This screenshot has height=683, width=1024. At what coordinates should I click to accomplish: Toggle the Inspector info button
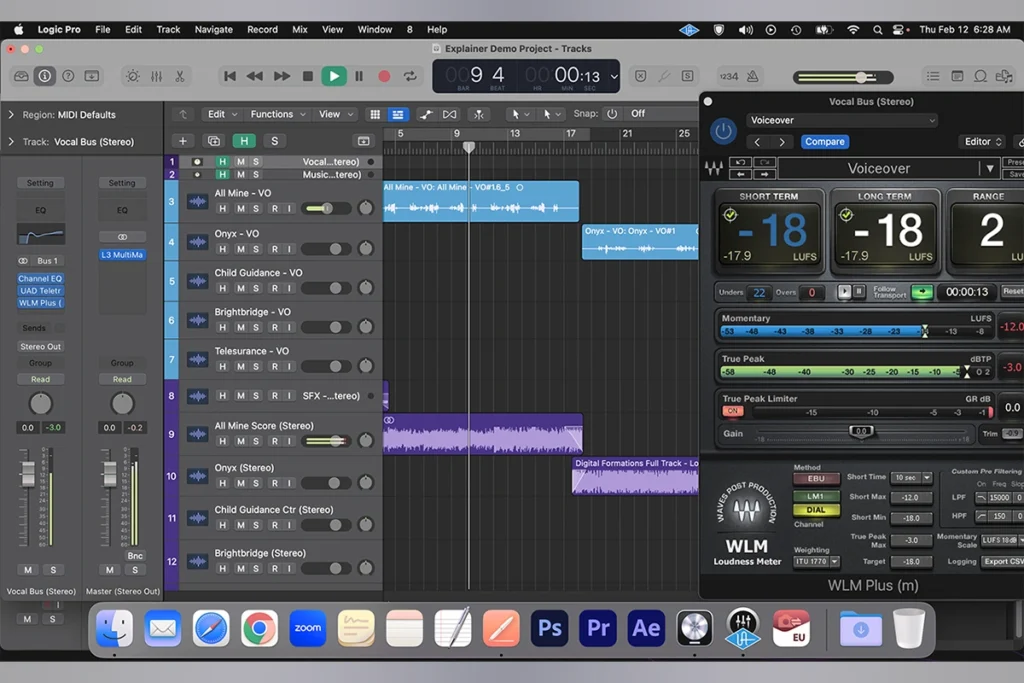[x=44, y=76]
